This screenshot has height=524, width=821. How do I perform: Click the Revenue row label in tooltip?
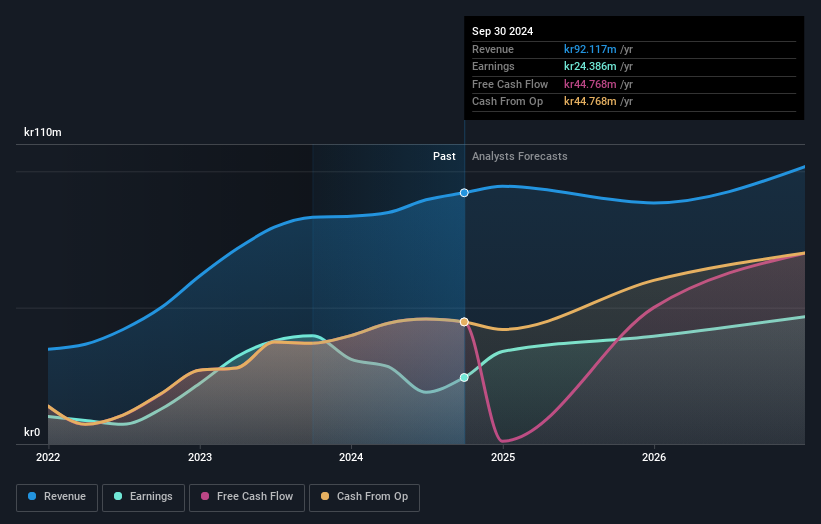(493, 49)
